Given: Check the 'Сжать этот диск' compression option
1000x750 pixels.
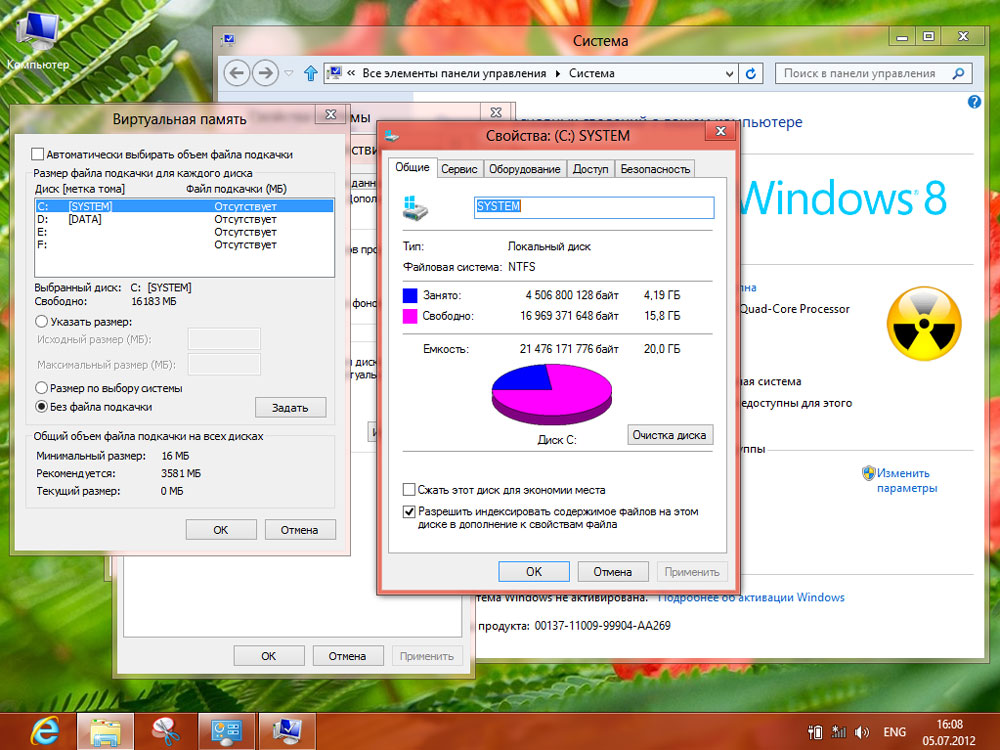Looking at the screenshot, I should point(409,490).
